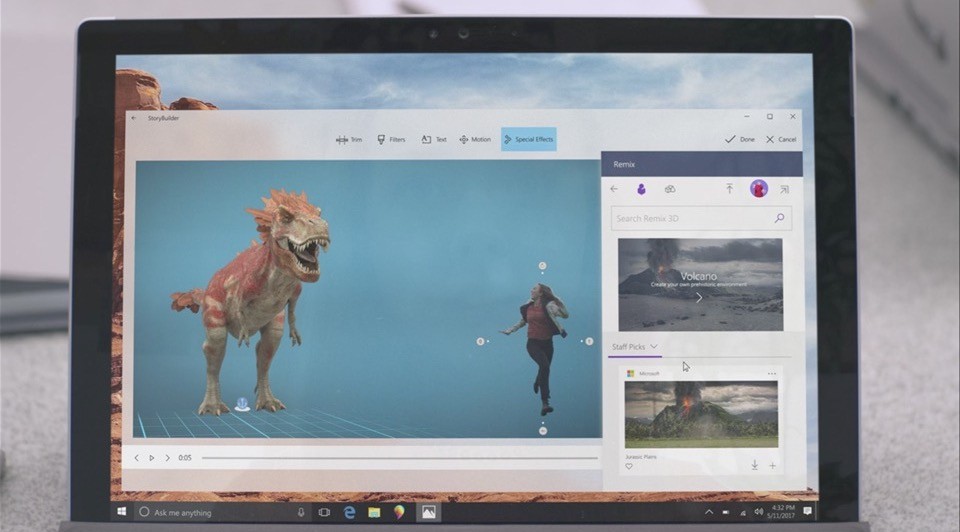Open the Microsoft creator name on card
This screenshot has width=960, height=532.
649,373
